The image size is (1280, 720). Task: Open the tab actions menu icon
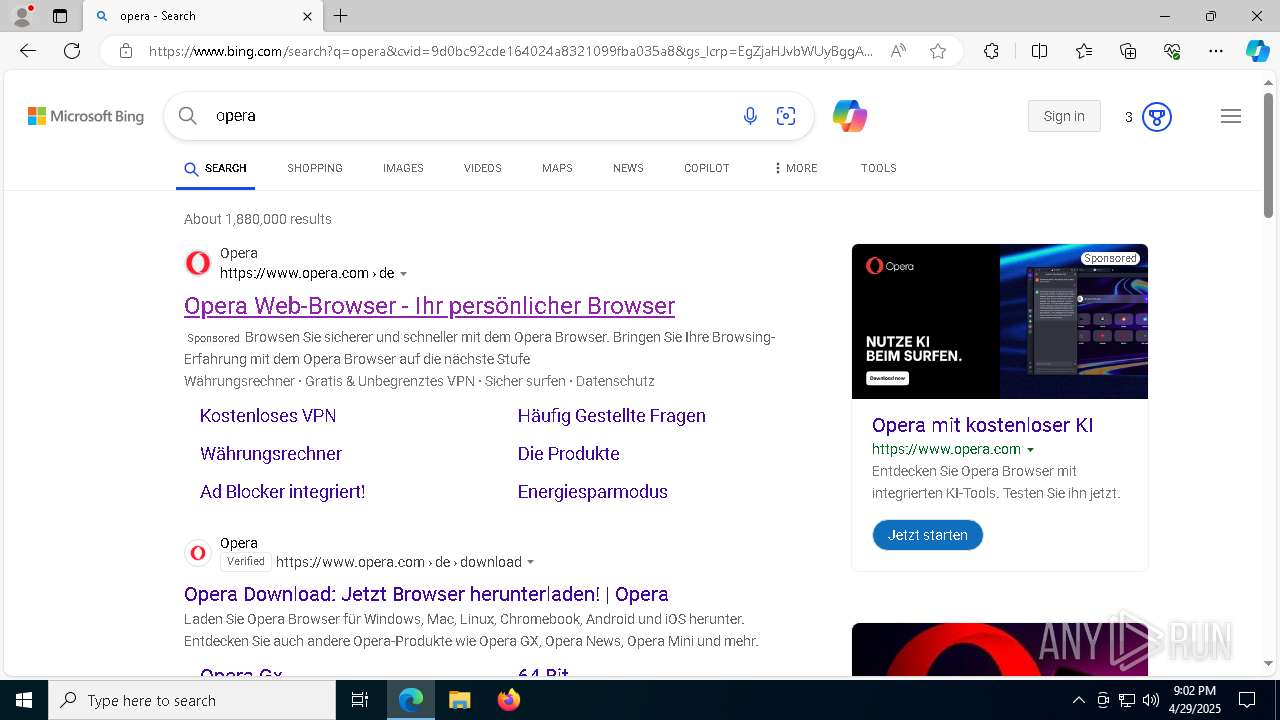60,16
